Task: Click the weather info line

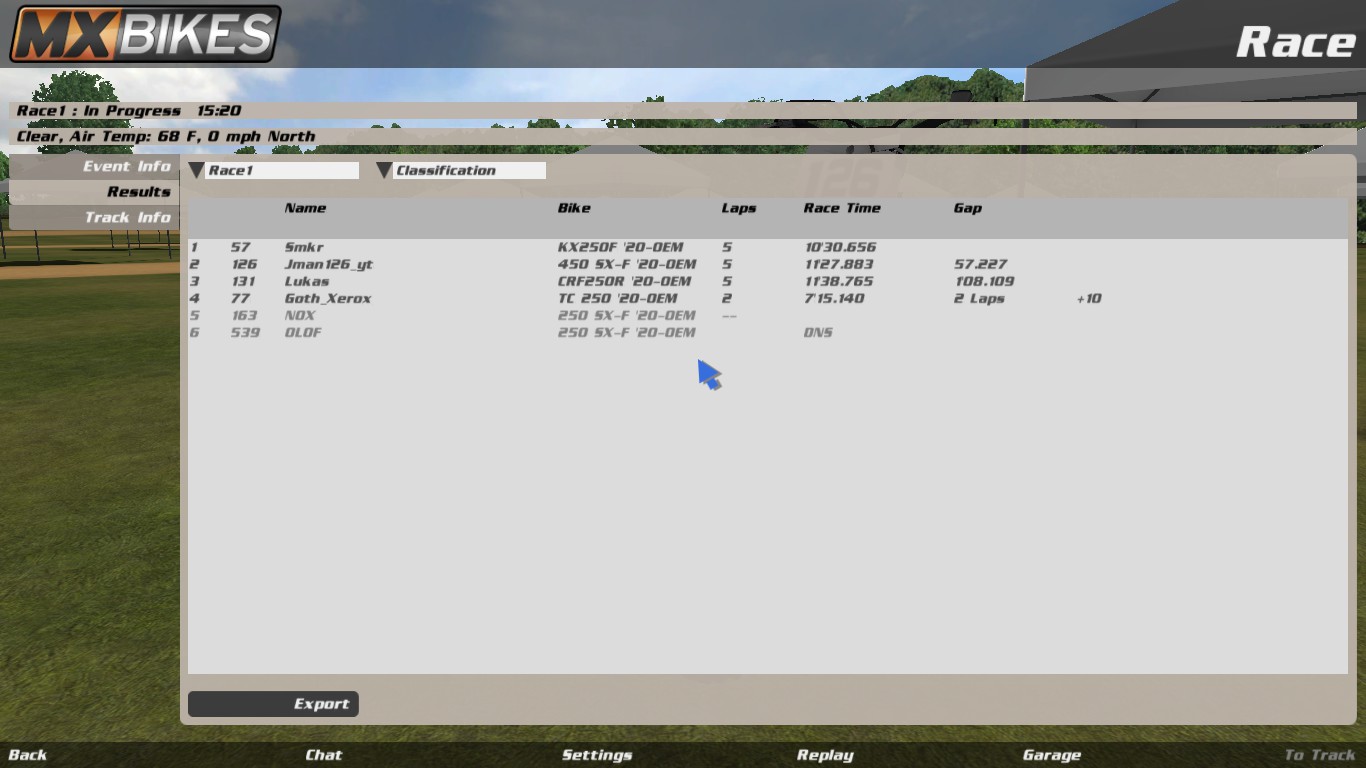Action: 683,136
